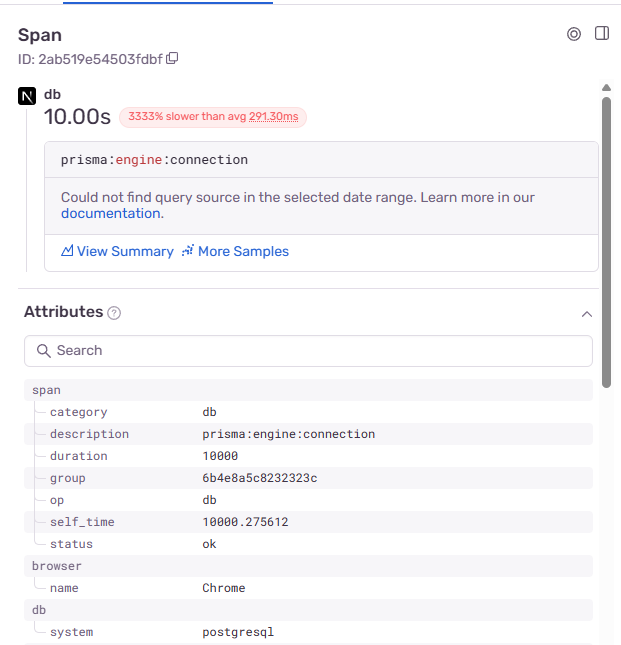This screenshot has width=621, height=645.
Task: Select the span group in attributes tree
Action: point(47,390)
